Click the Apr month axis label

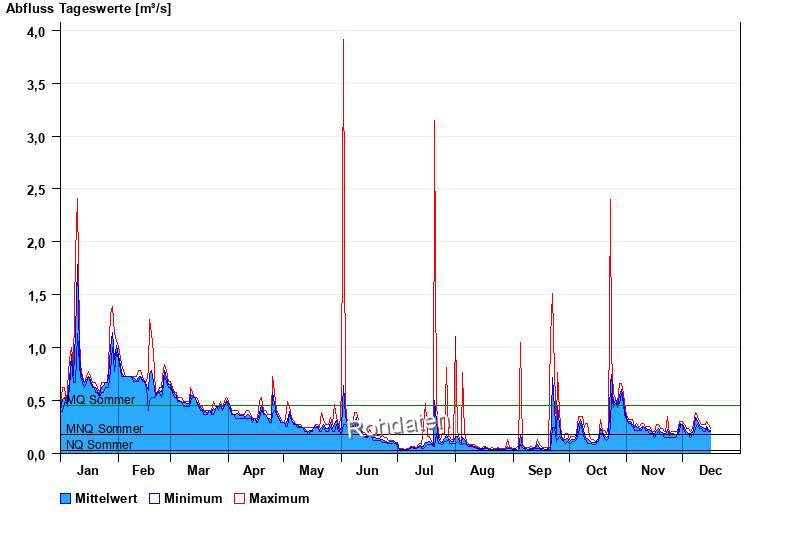click(254, 470)
